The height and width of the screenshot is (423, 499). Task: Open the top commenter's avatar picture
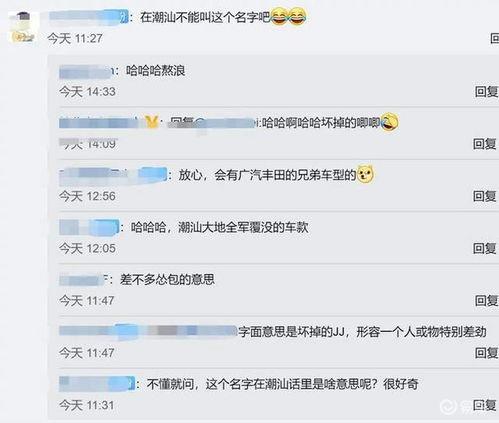[23, 27]
